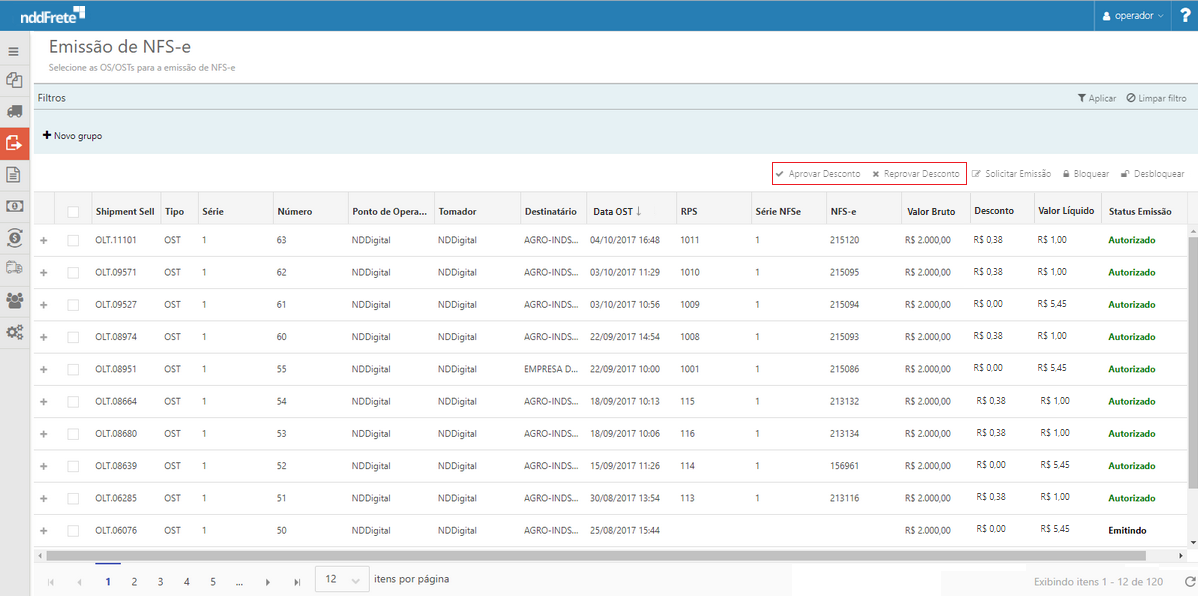Select the checkbox for OLT.11101 row
Screen dimensions: 1198x608
click(x=73, y=241)
